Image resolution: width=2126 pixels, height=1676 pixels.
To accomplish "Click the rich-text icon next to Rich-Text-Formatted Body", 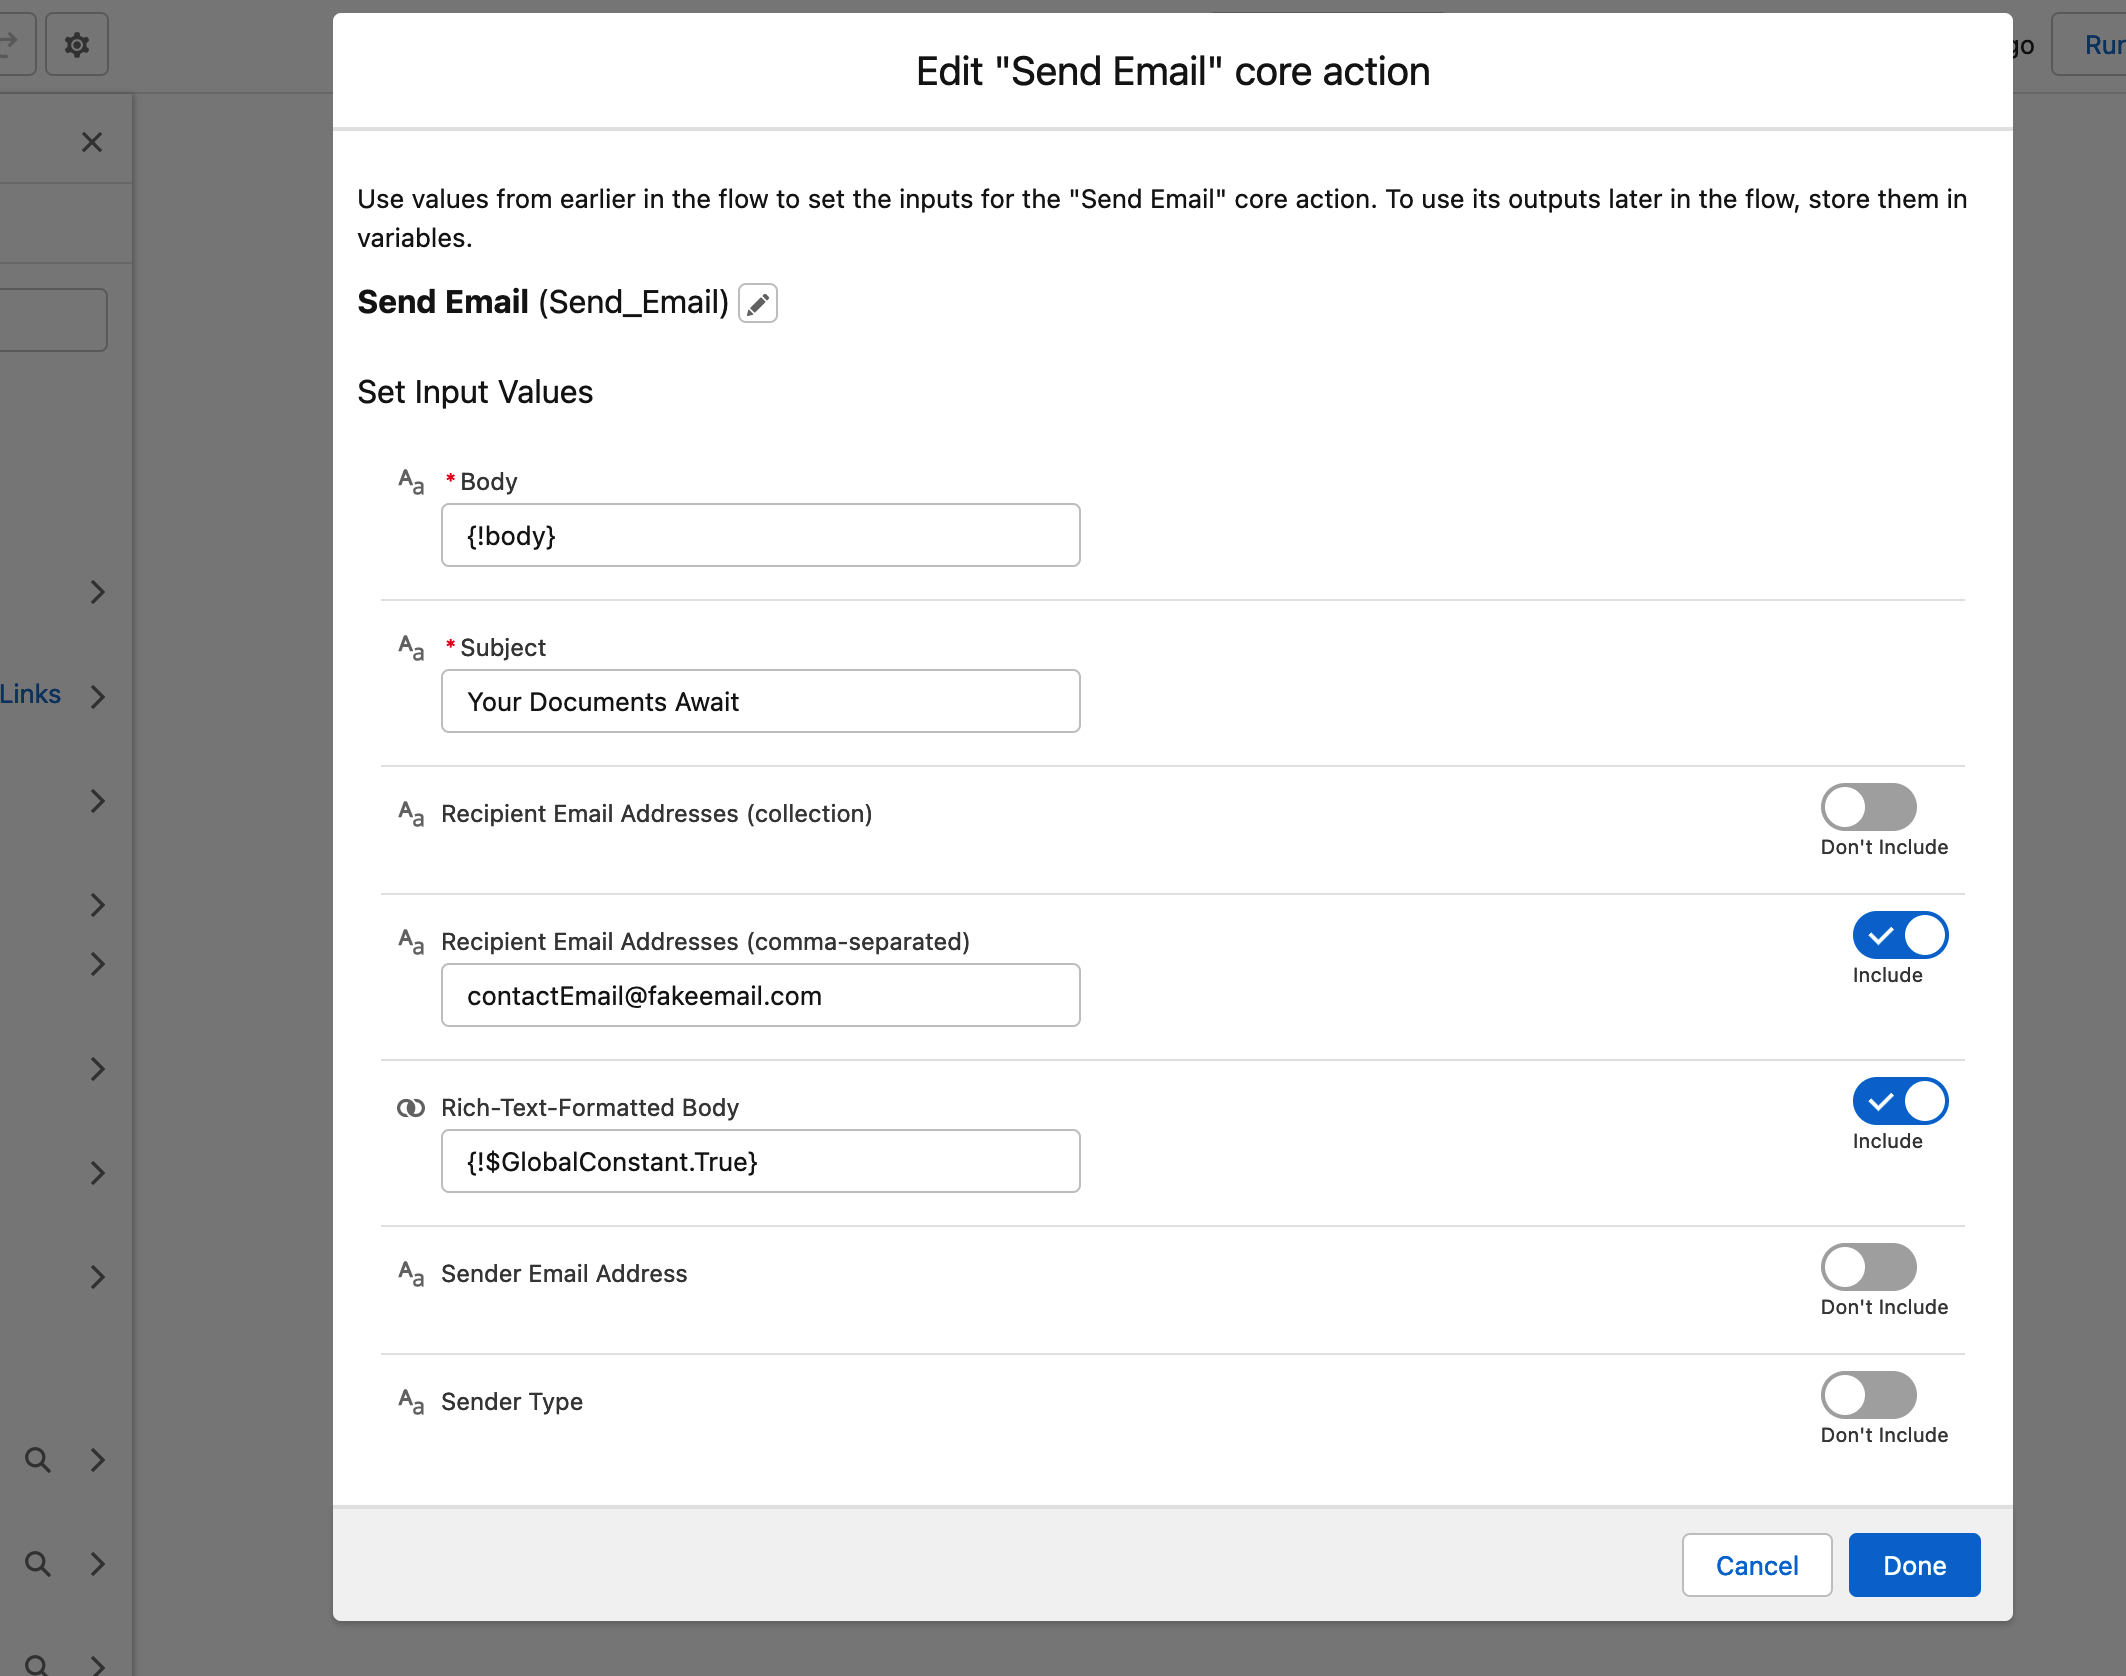I will (411, 1105).
